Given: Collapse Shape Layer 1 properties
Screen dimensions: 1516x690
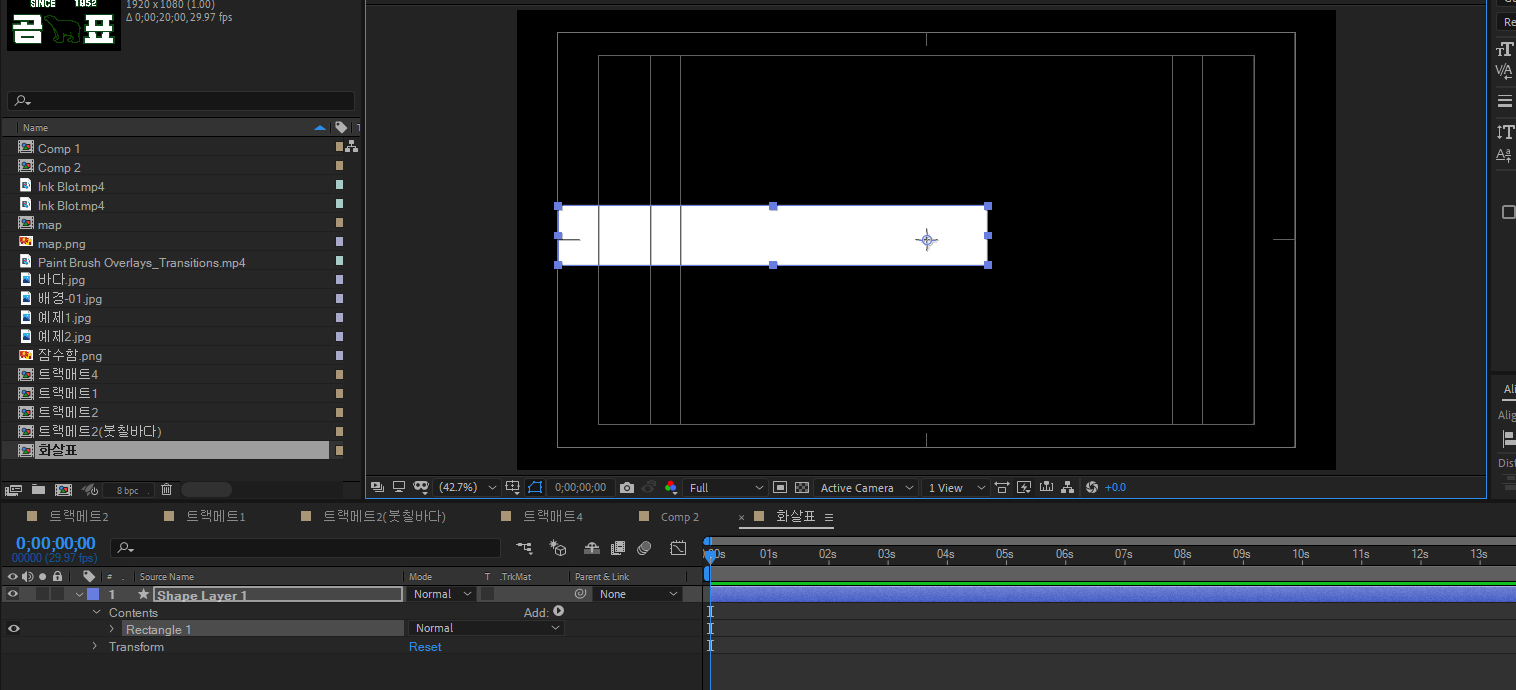Looking at the screenshot, I should pyautogui.click(x=79, y=595).
